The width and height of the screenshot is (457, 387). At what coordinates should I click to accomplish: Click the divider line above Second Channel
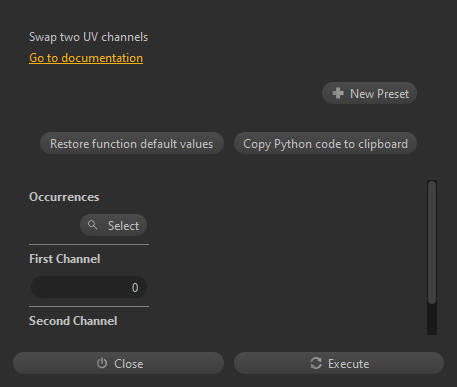89,306
